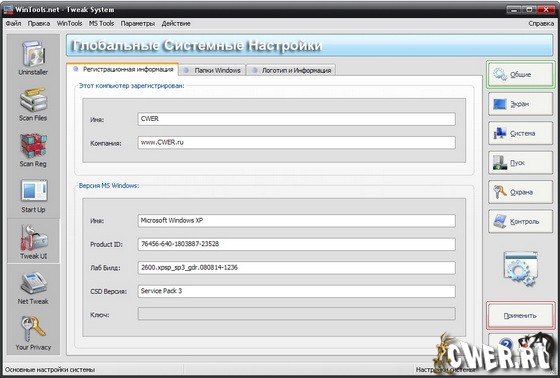The height and width of the screenshot is (378, 560).
Task: Click the 'Компания:' label
Action: (x=106, y=143)
